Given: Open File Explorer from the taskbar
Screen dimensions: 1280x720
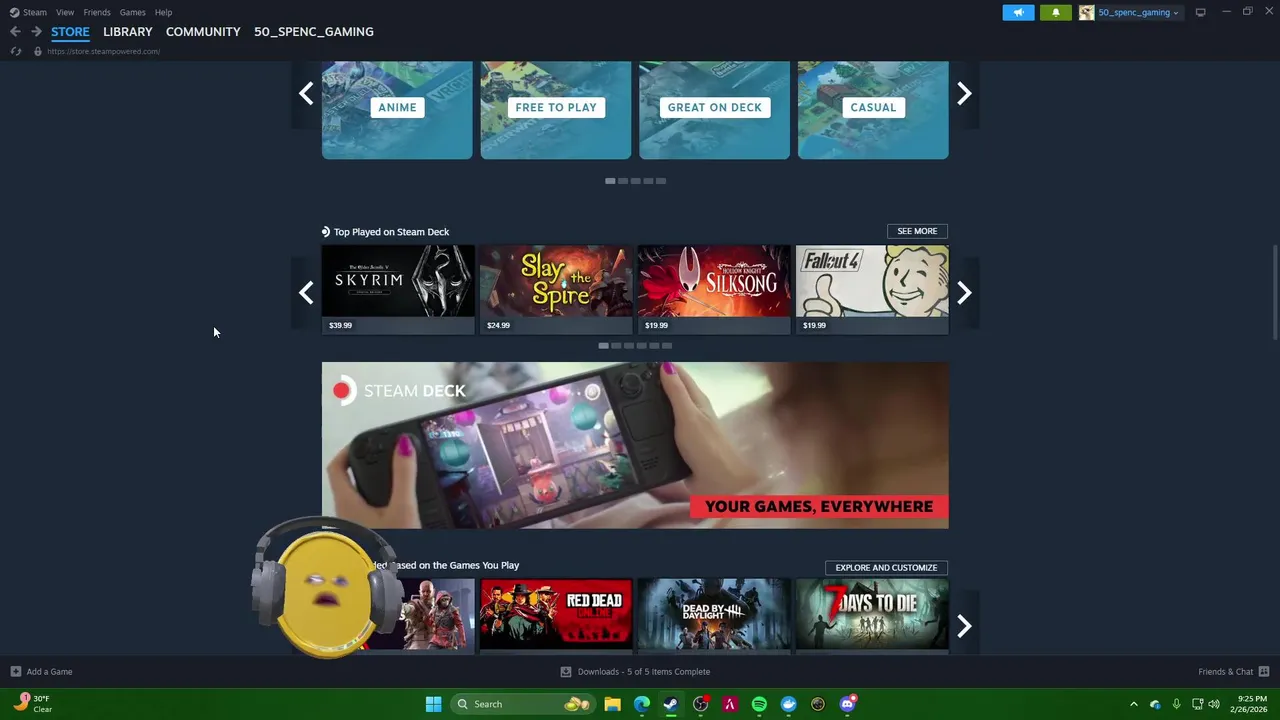Looking at the screenshot, I should pos(612,704).
